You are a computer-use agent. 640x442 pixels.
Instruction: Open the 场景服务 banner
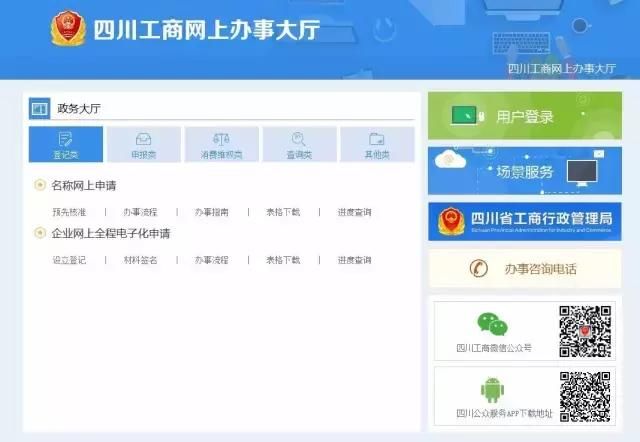click(525, 171)
